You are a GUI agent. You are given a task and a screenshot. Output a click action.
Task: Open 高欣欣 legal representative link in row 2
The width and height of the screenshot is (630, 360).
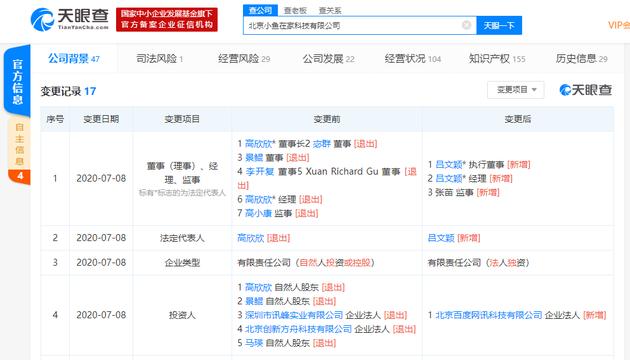[x=250, y=238]
